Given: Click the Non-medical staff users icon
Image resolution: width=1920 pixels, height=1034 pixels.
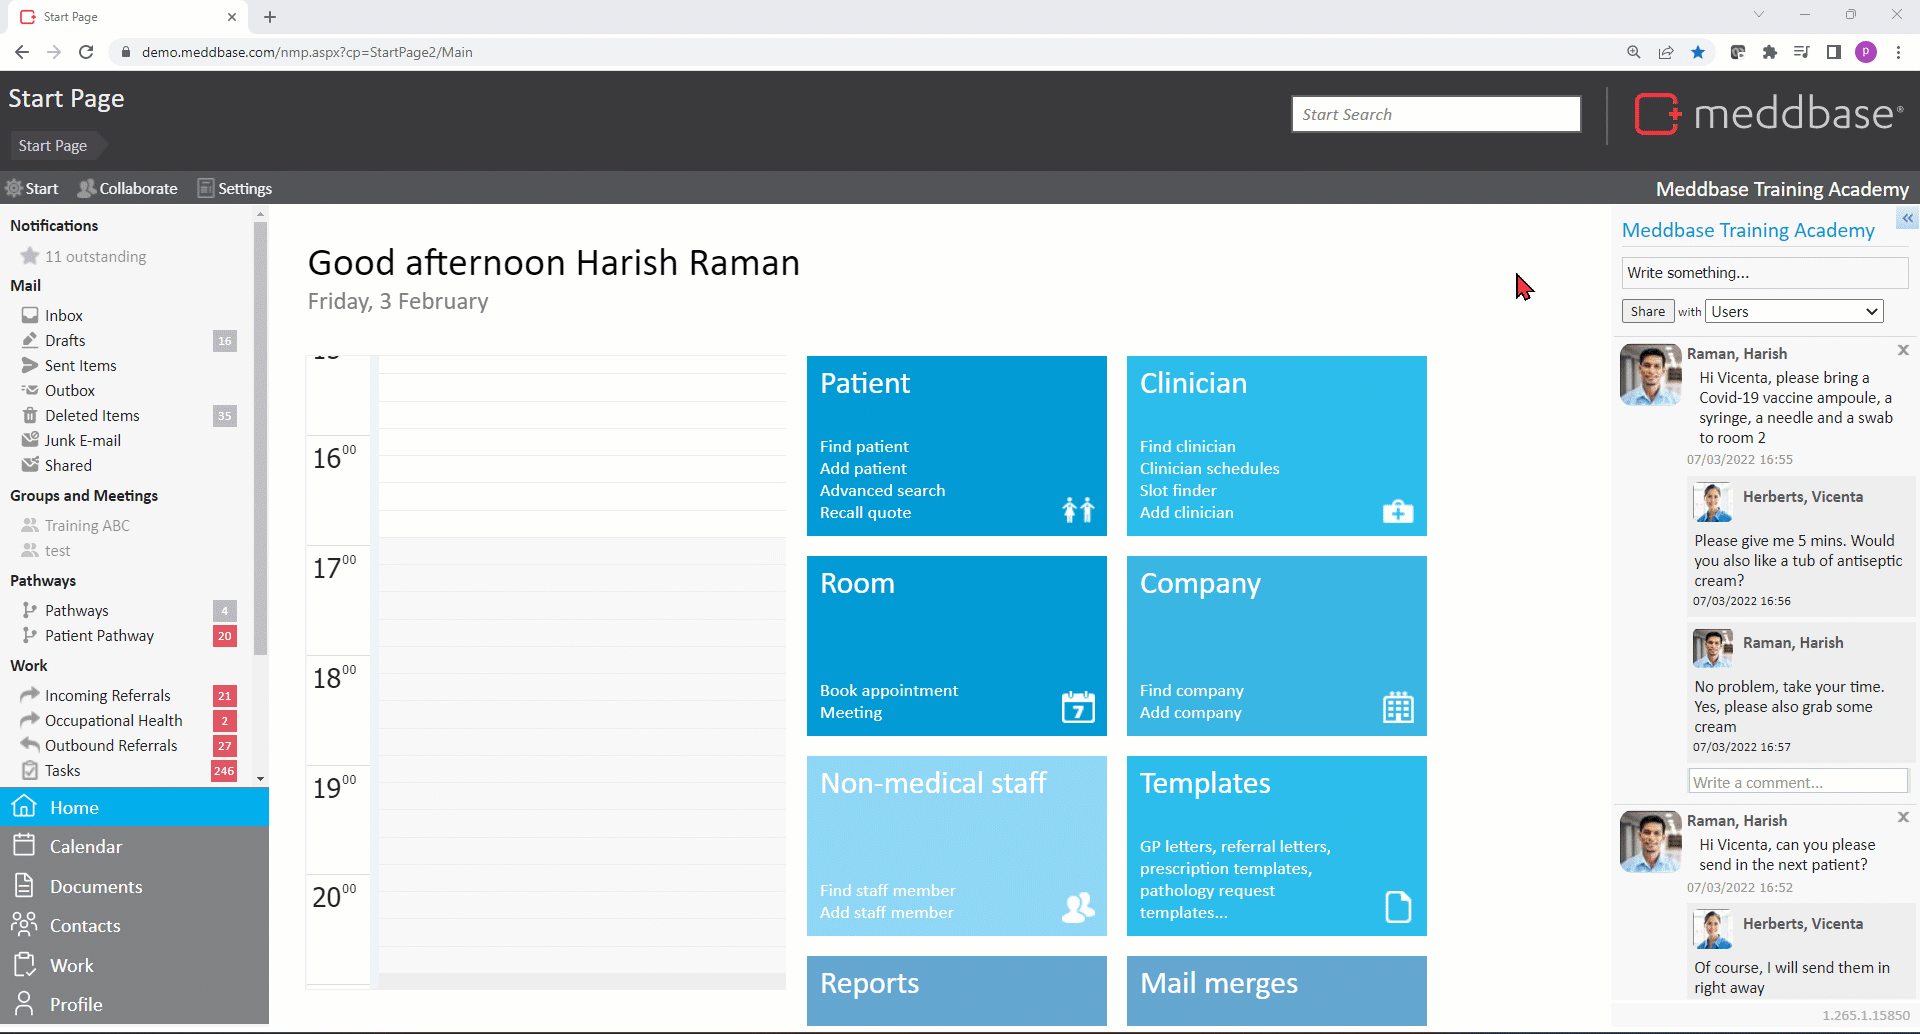Looking at the screenshot, I should (1077, 907).
